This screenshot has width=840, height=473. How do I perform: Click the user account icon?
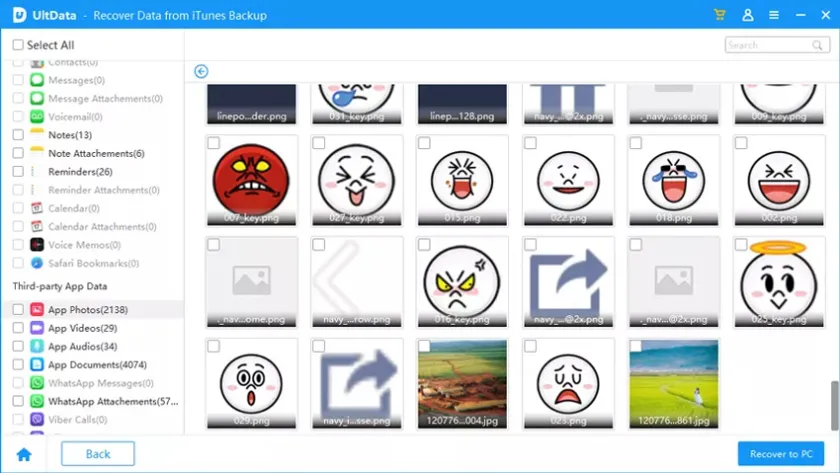tap(747, 15)
